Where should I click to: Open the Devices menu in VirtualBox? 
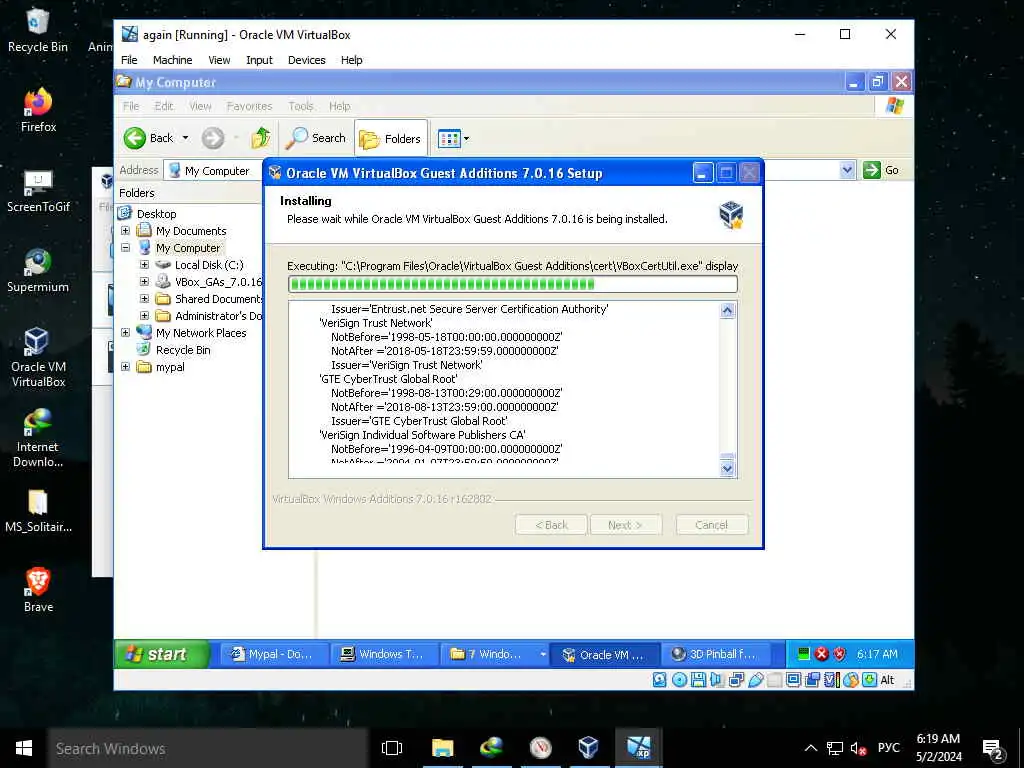(x=306, y=59)
